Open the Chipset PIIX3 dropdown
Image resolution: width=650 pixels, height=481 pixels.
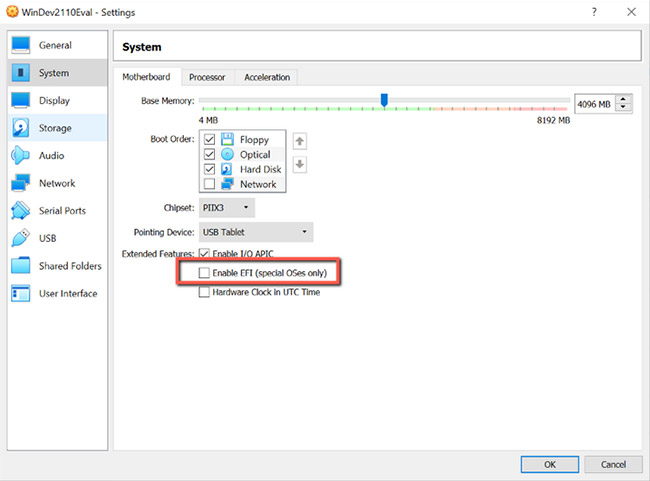pos(227,207)
